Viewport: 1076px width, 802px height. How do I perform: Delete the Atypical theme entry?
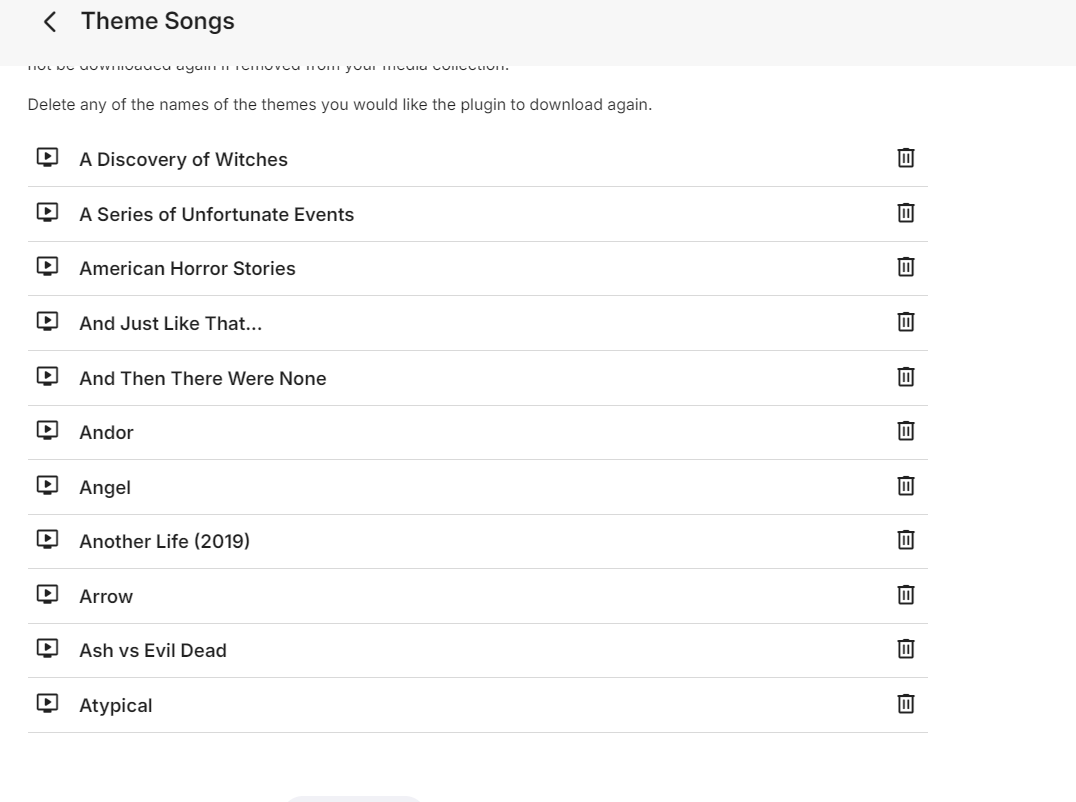905,704
